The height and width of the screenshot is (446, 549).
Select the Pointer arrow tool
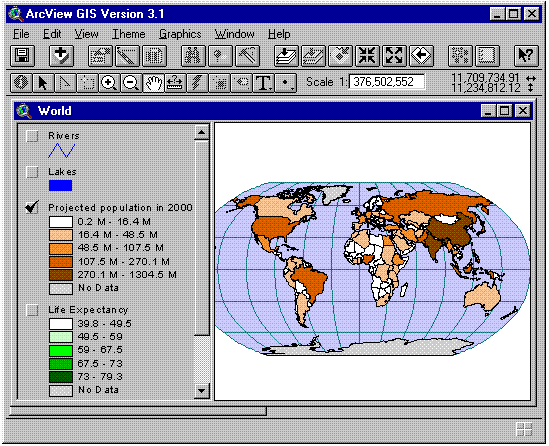[x=43, y=83]
